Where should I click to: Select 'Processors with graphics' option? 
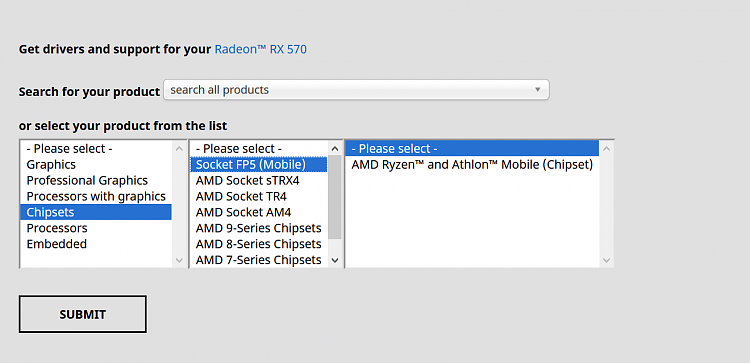click(96, 196)
